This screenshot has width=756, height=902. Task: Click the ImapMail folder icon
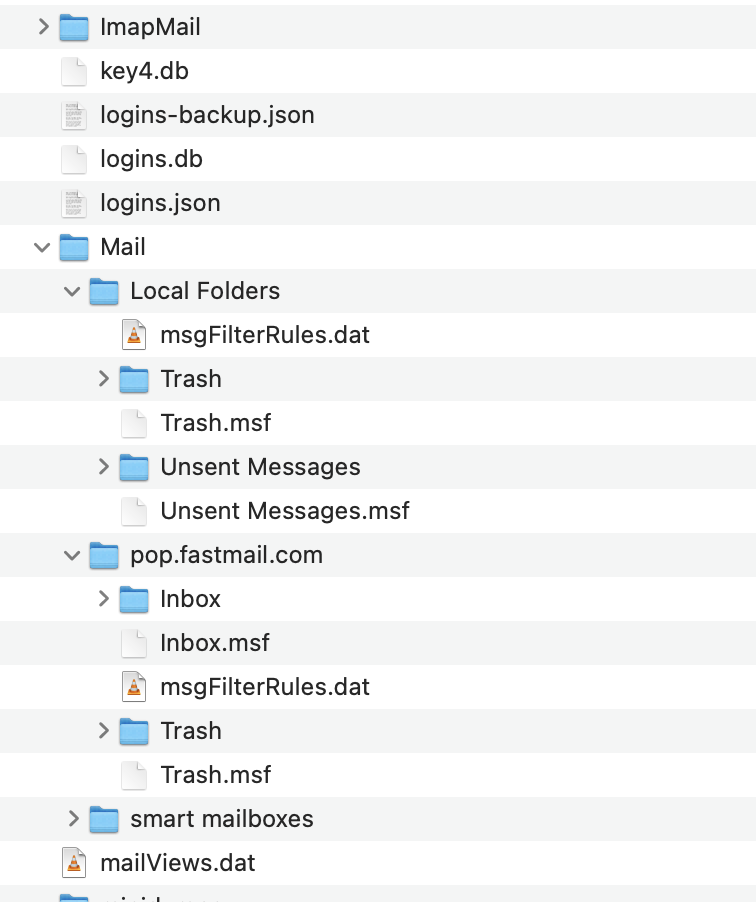[74, 27]
